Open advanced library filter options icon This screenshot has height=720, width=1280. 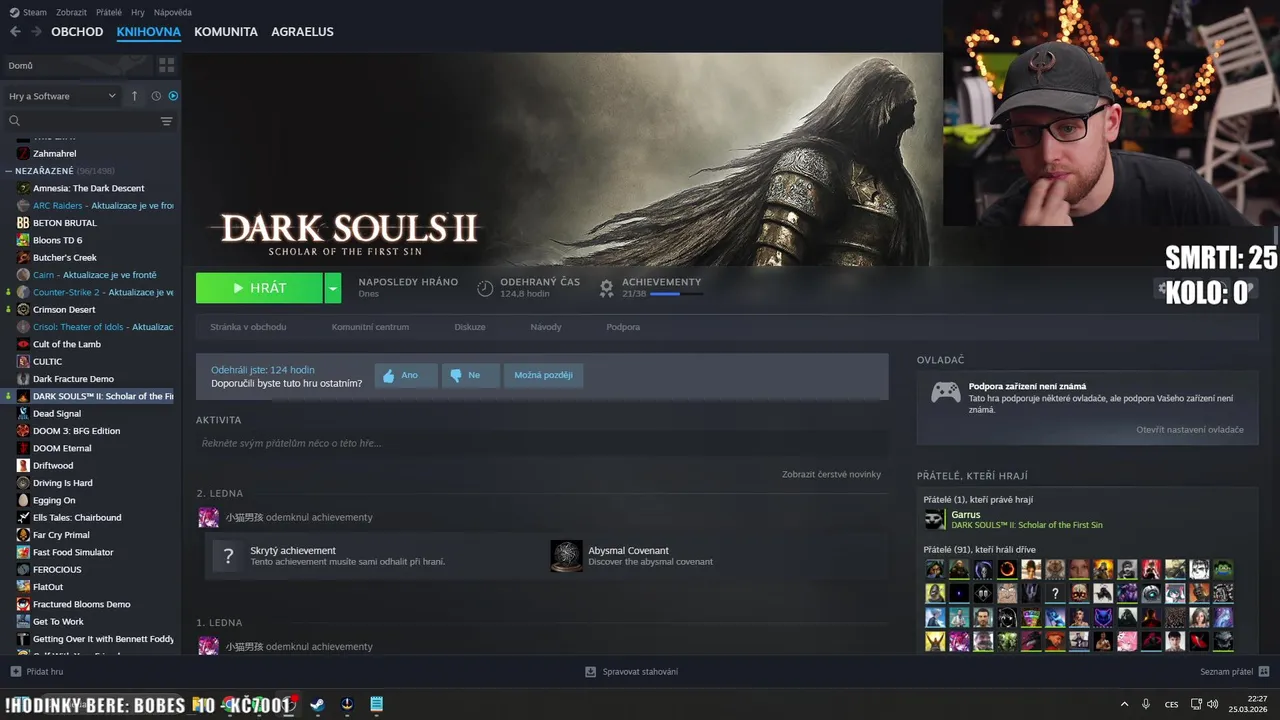(166, 121)
